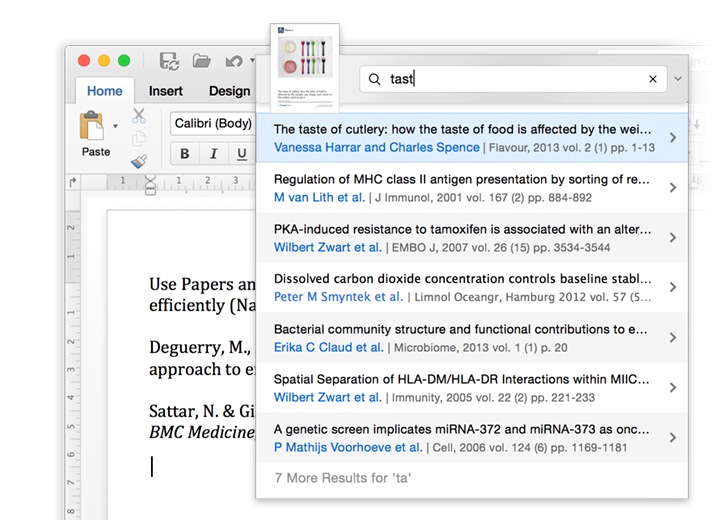Select the Format Painter brush icon
The width and height of the screenshot is (716, 520).
click(x=139, y=161)
